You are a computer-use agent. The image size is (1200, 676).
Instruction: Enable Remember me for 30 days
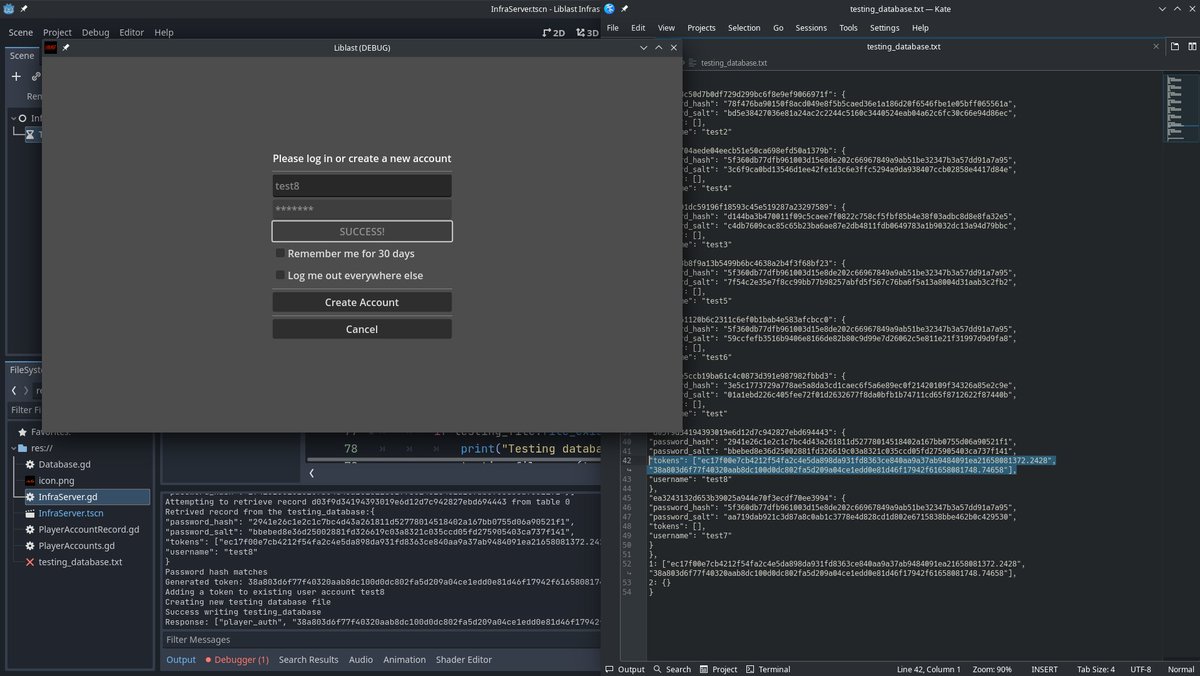tap(280, 253)
